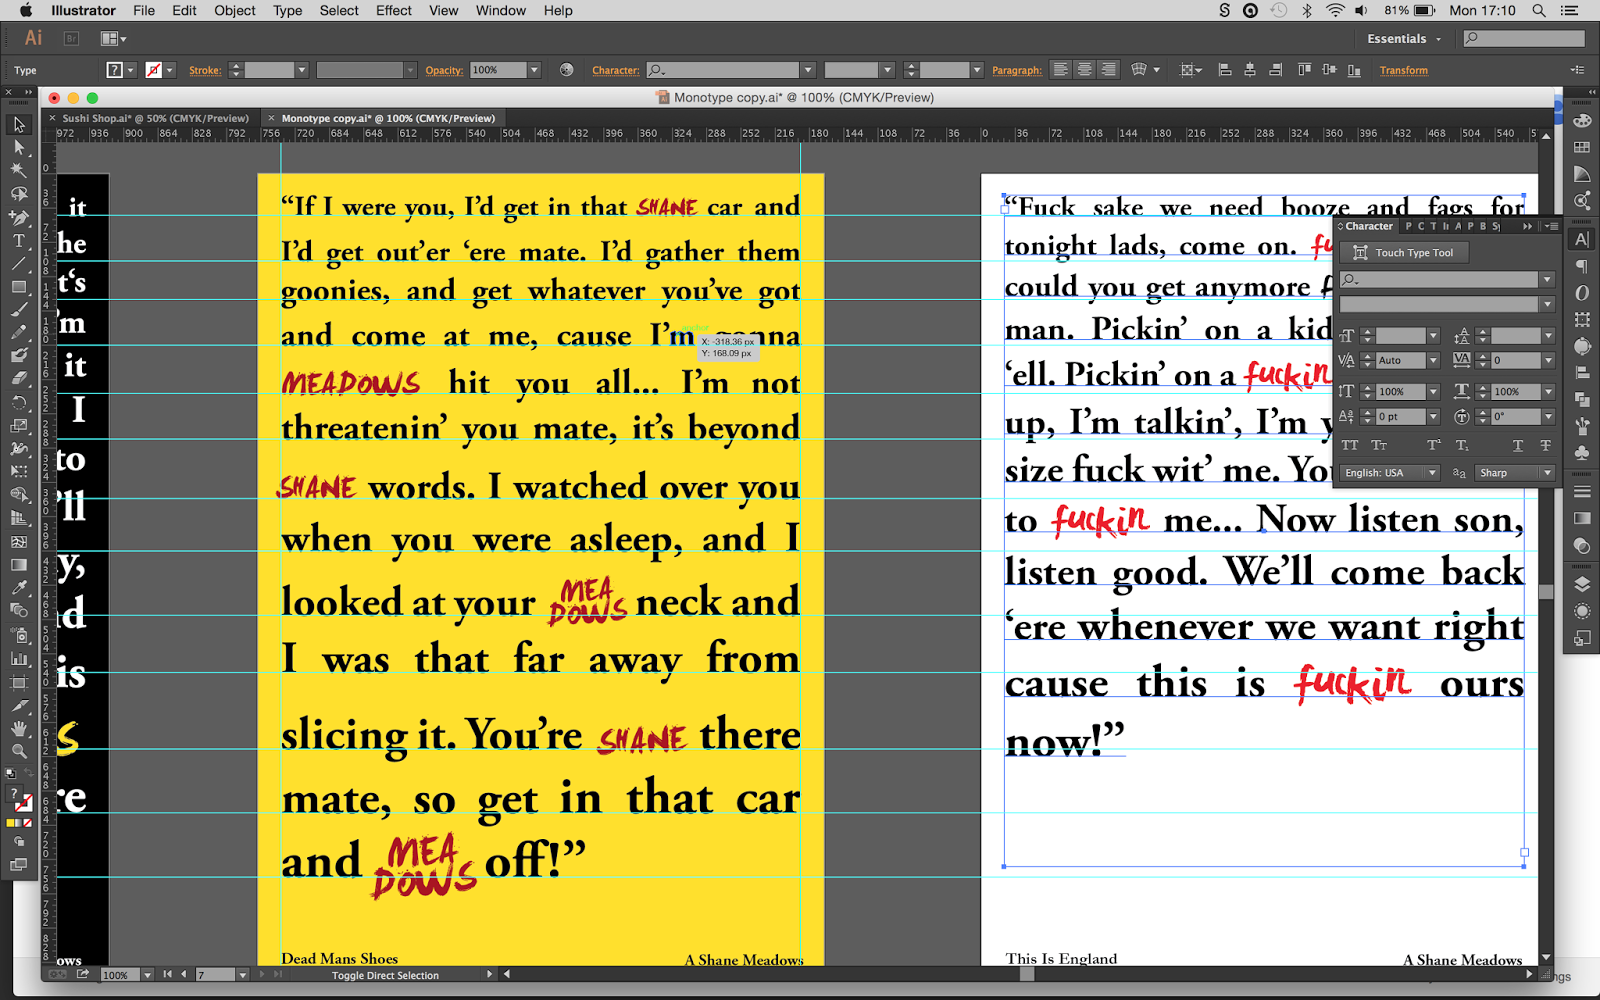Open Stroke panel icon in dock

1582,492
